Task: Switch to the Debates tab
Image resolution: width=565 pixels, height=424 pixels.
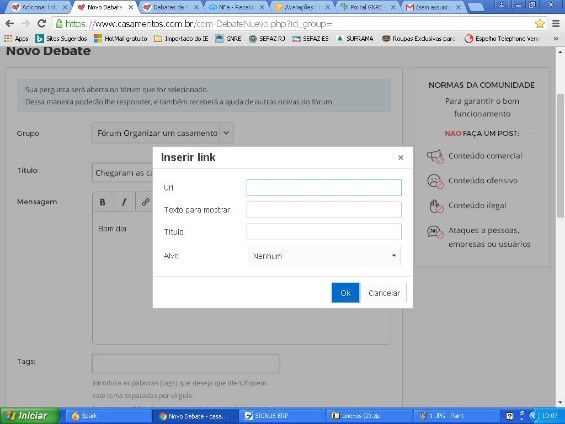Action: 170,7
